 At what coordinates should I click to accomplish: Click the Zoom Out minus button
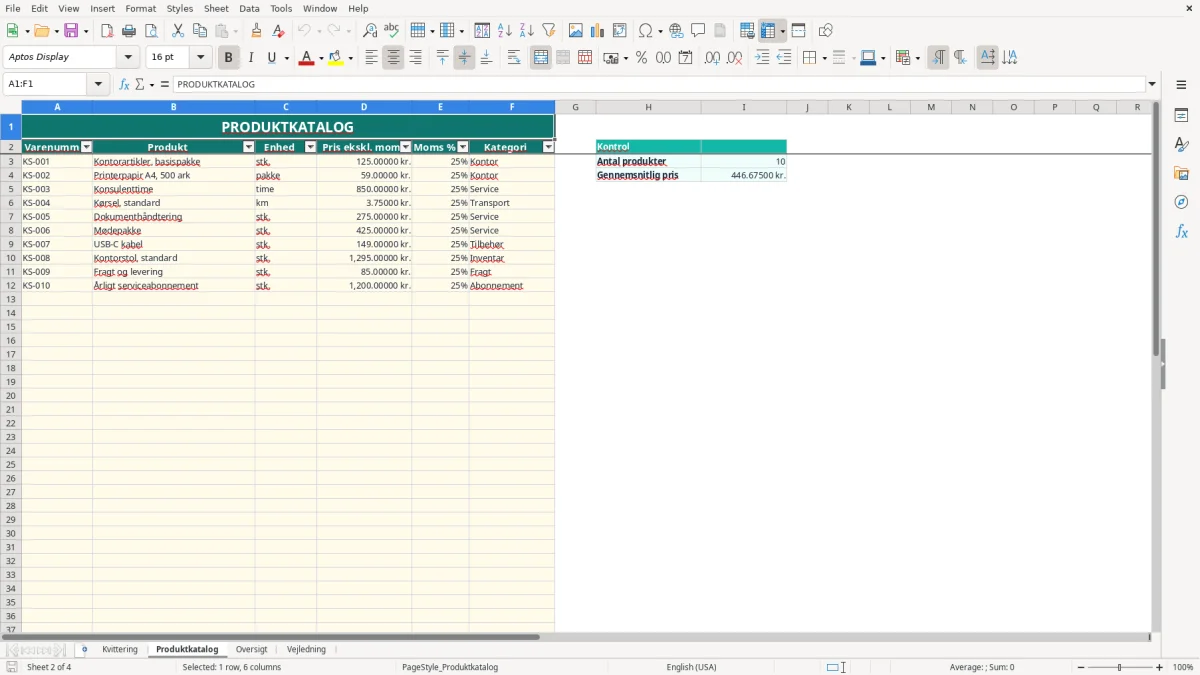(x=1081, y=667)
